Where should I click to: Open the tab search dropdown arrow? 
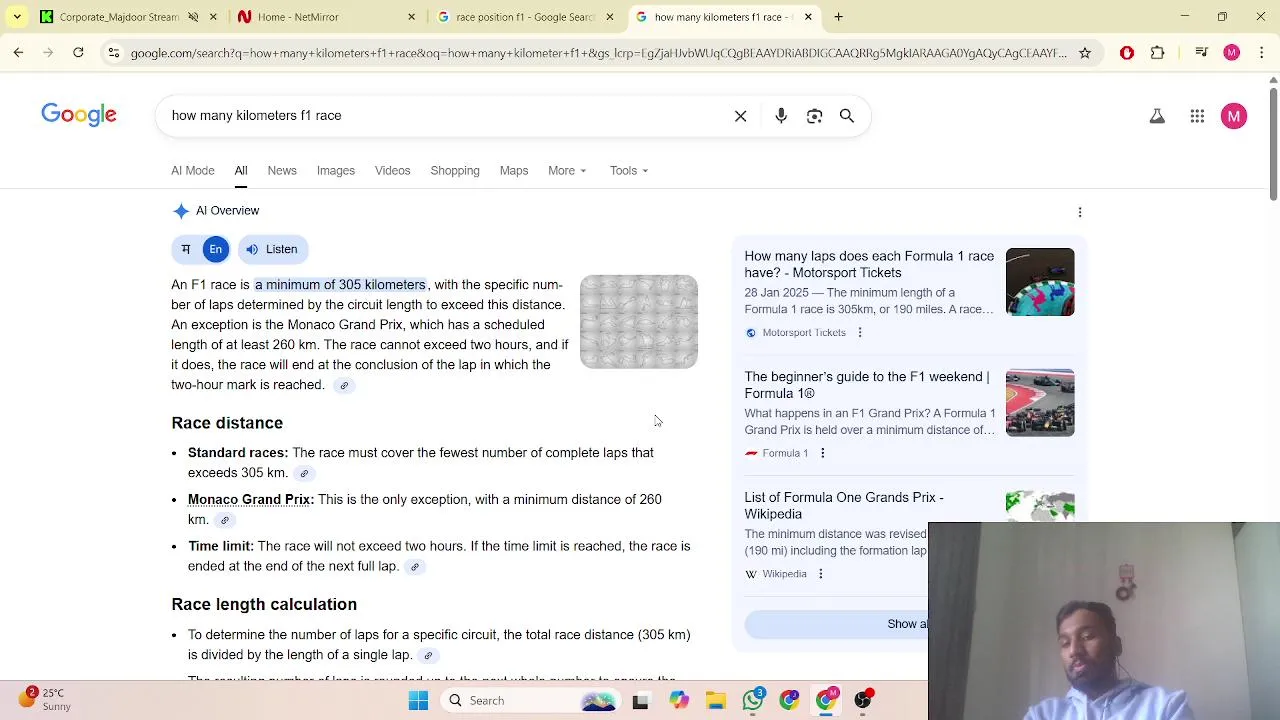click(17, 17)
